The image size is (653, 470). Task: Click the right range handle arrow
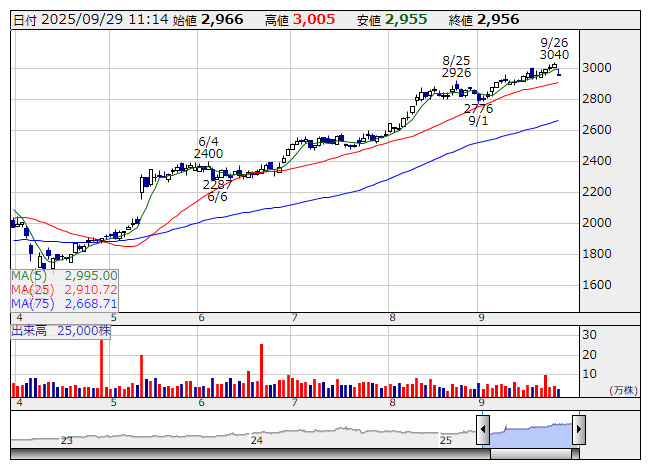pyautogui.click(x=579, y=429)
